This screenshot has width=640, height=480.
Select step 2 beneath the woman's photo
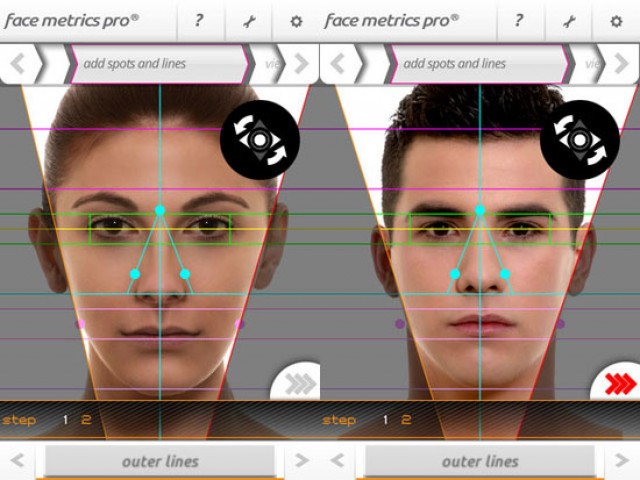(86, 420)
